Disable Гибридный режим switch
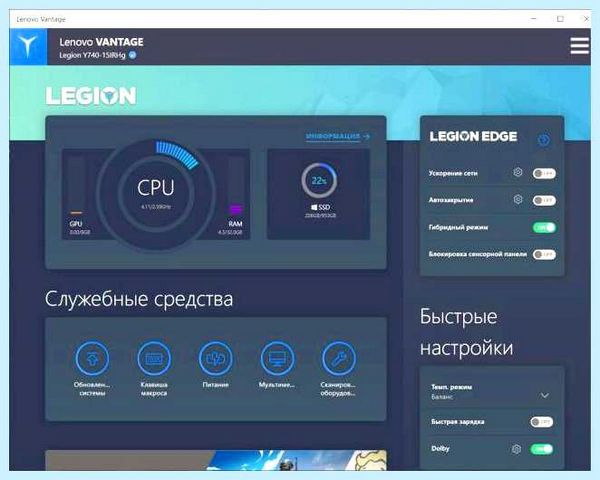This screenshot has height=480, width=600. (x=544, y=228)
